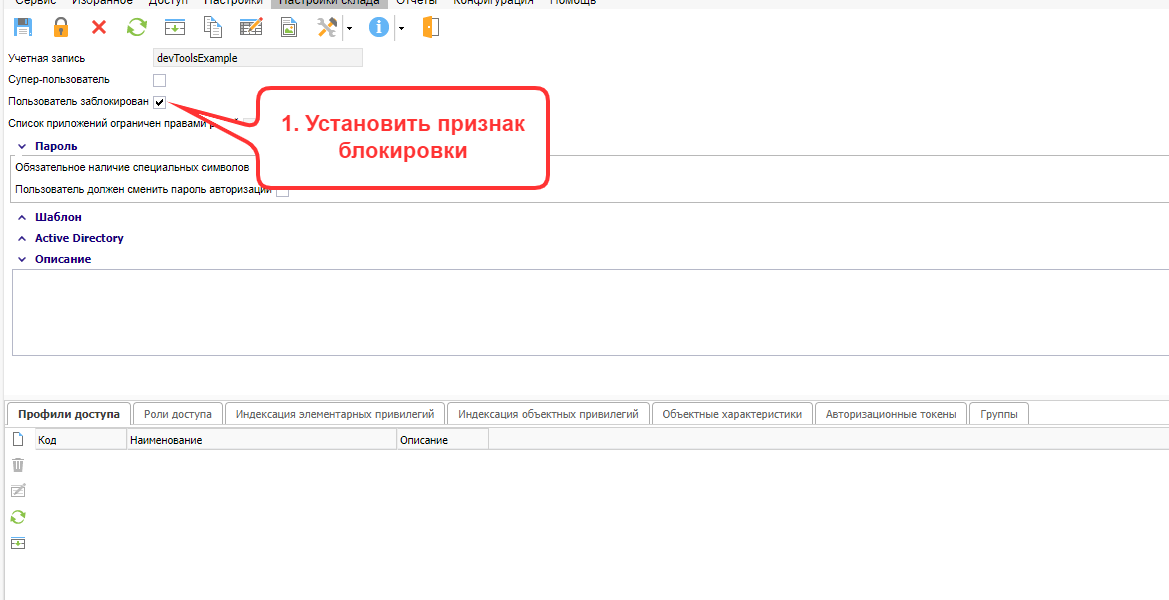The image size is (1169, 600).
Task: Expand the Шаблон section
Action: [22, 217]
